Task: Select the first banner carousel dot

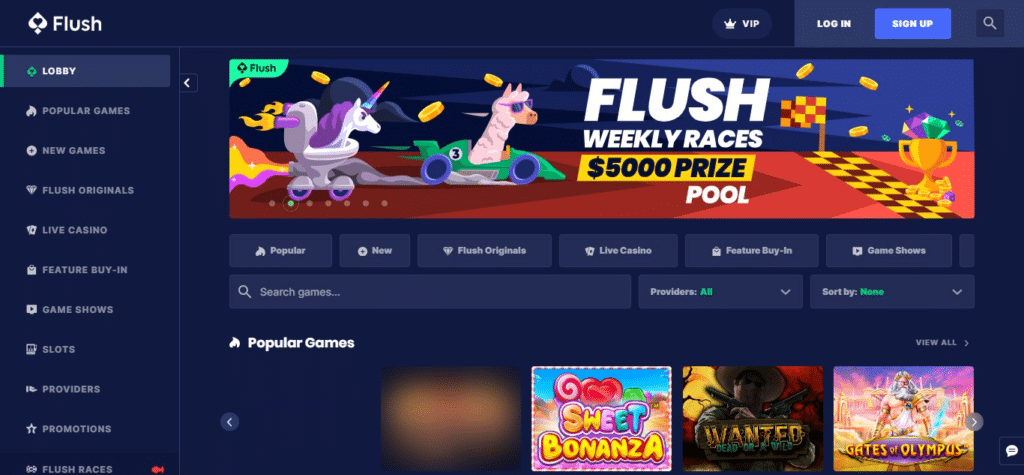Action: pos(272,203)
